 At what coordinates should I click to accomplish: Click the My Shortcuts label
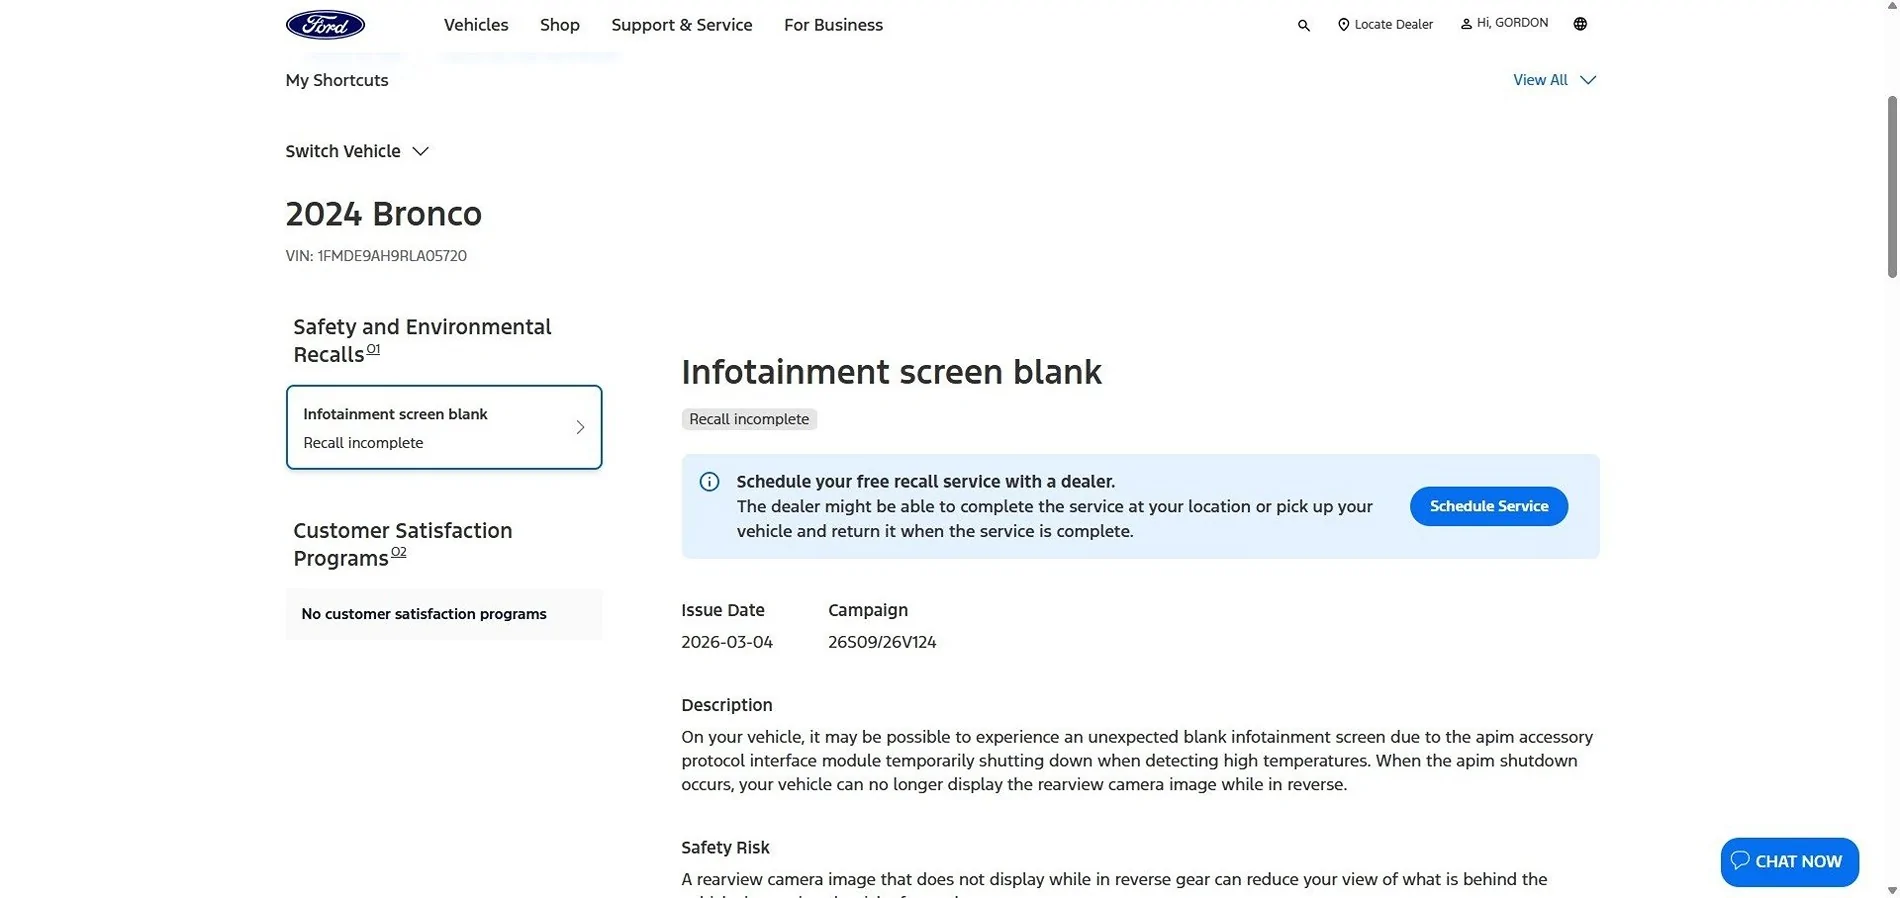tap(337, 80)
